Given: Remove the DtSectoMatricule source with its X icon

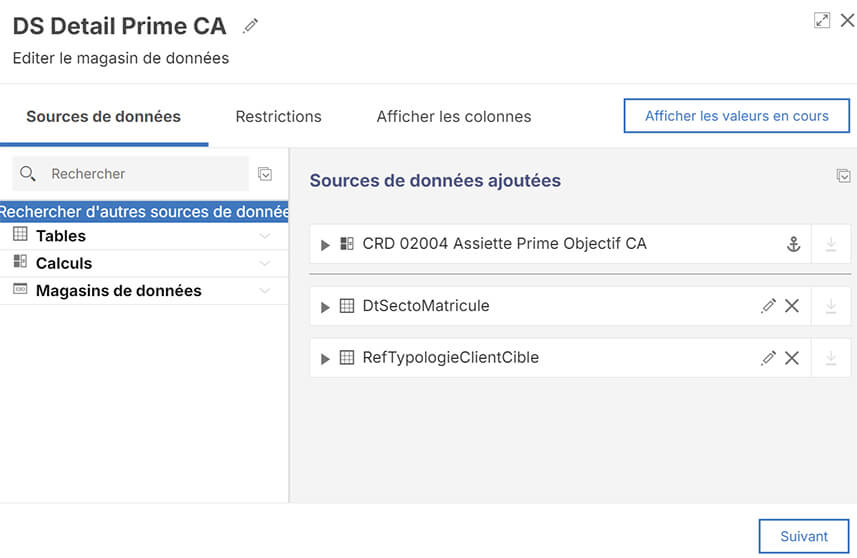Looking at the screenshot, I should 792,306.
